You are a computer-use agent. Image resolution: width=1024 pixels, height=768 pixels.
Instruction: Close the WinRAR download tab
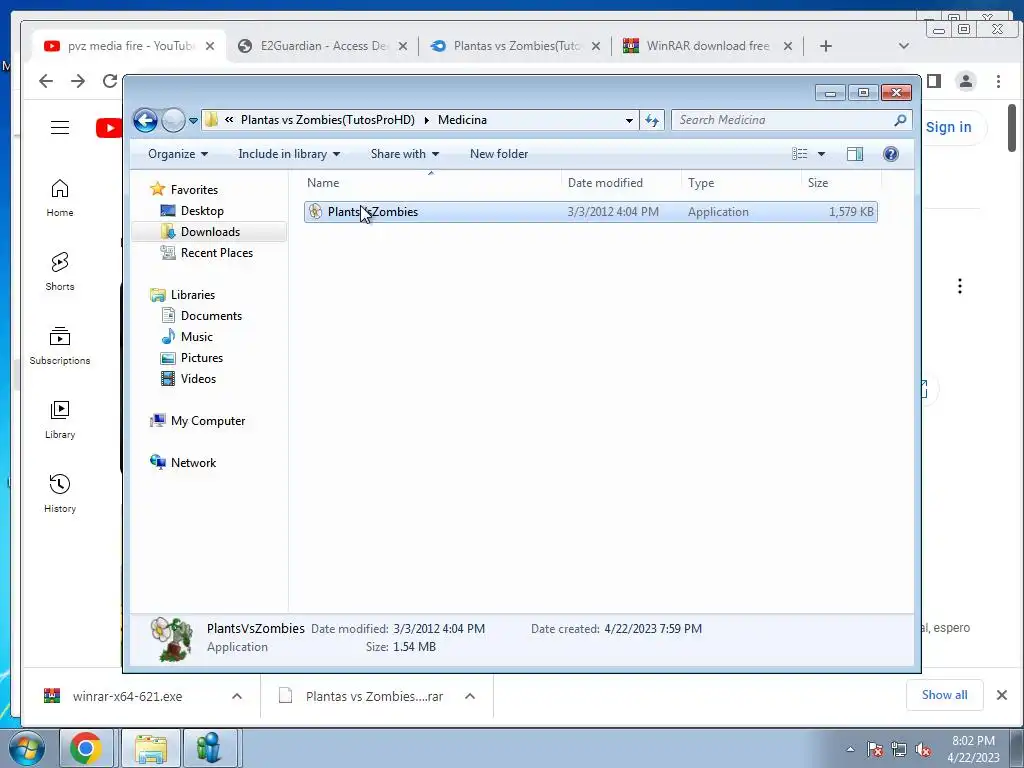coord(788,46)
